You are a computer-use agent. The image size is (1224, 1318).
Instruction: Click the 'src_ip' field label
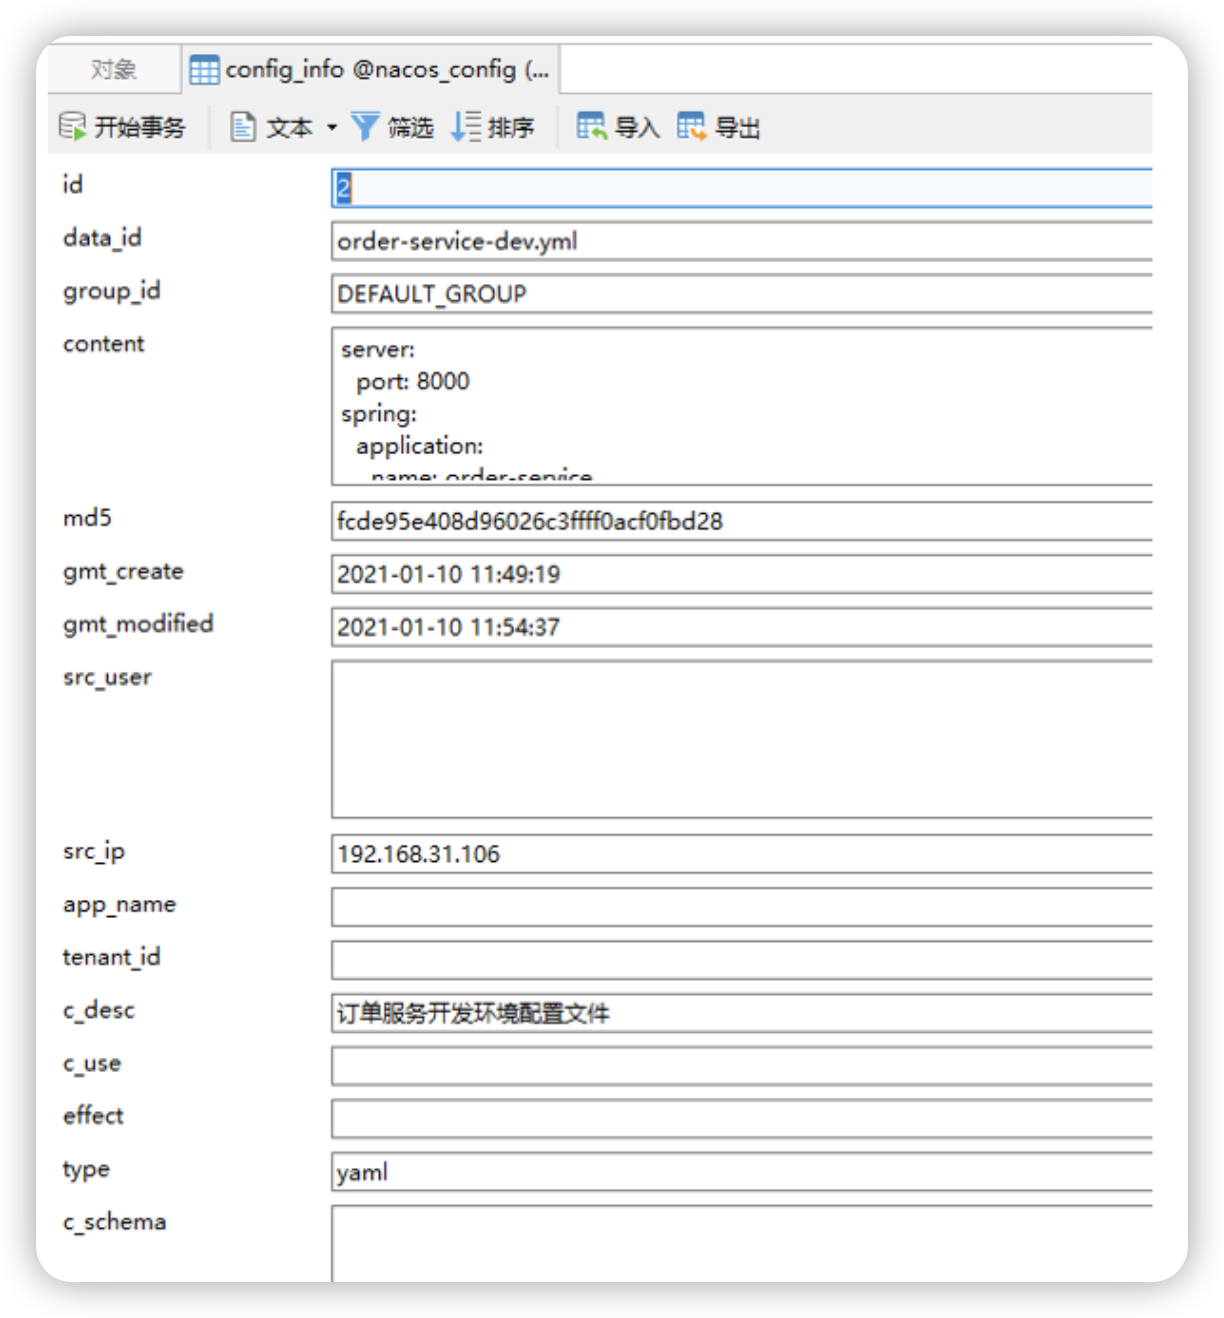[94, 851]
